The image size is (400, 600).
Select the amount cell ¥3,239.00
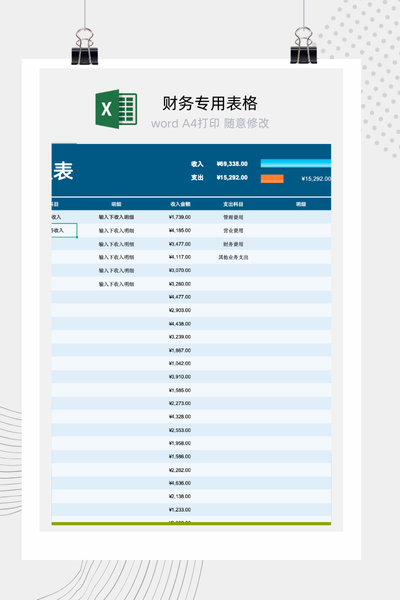coord(180,337)
